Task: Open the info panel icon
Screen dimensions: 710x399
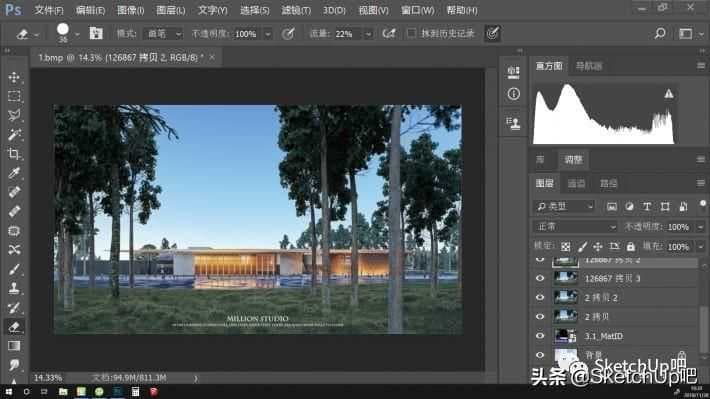Action: [x=513, y=94]
